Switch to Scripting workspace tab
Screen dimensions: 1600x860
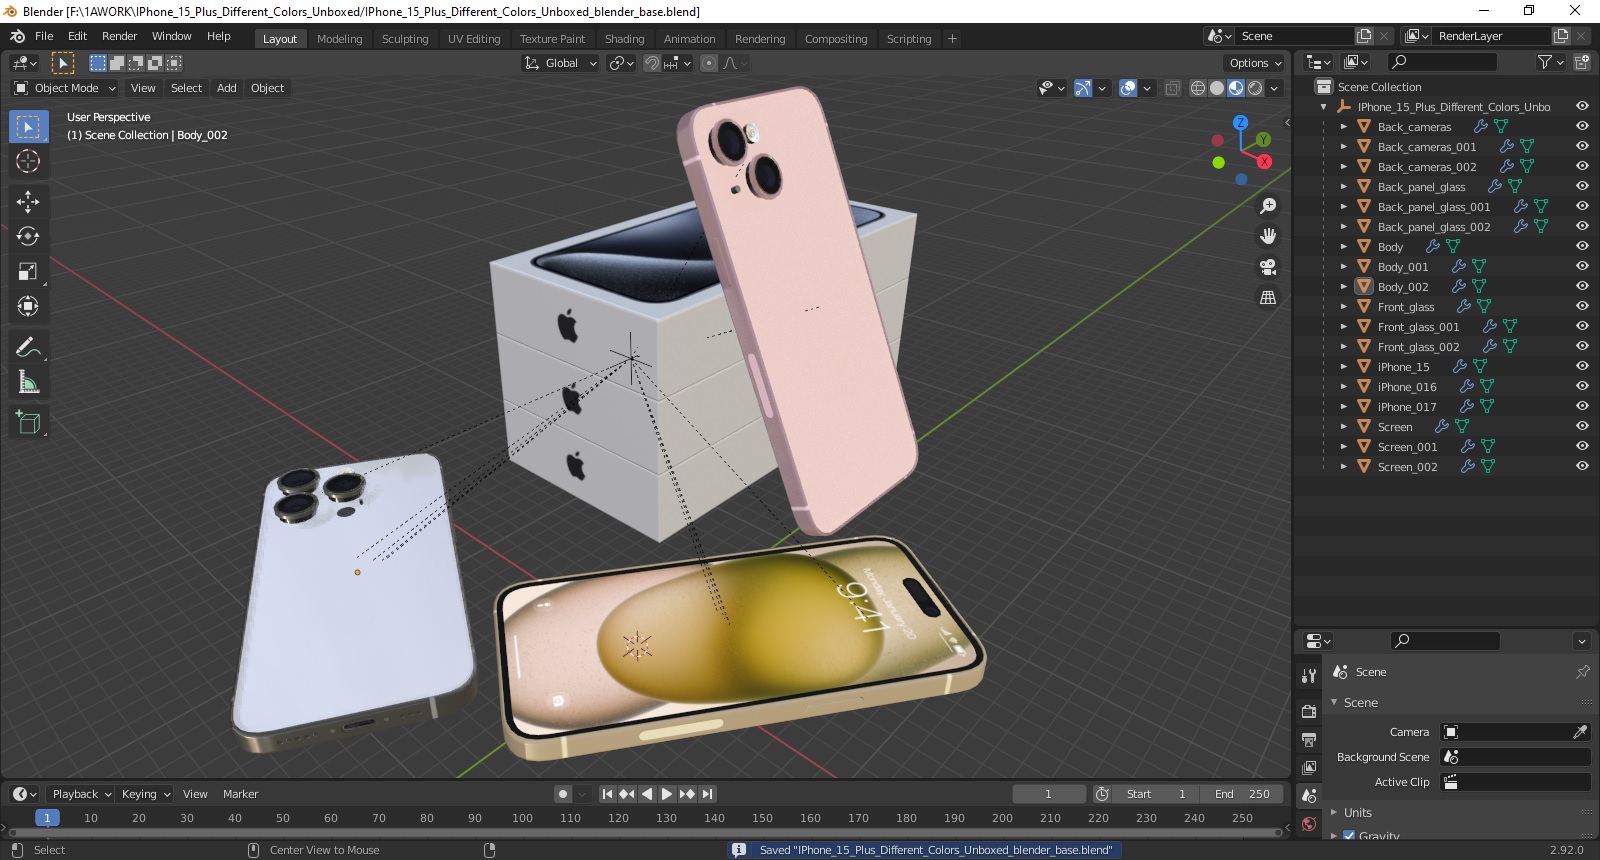pyautogui.click(x=909, y=39)
